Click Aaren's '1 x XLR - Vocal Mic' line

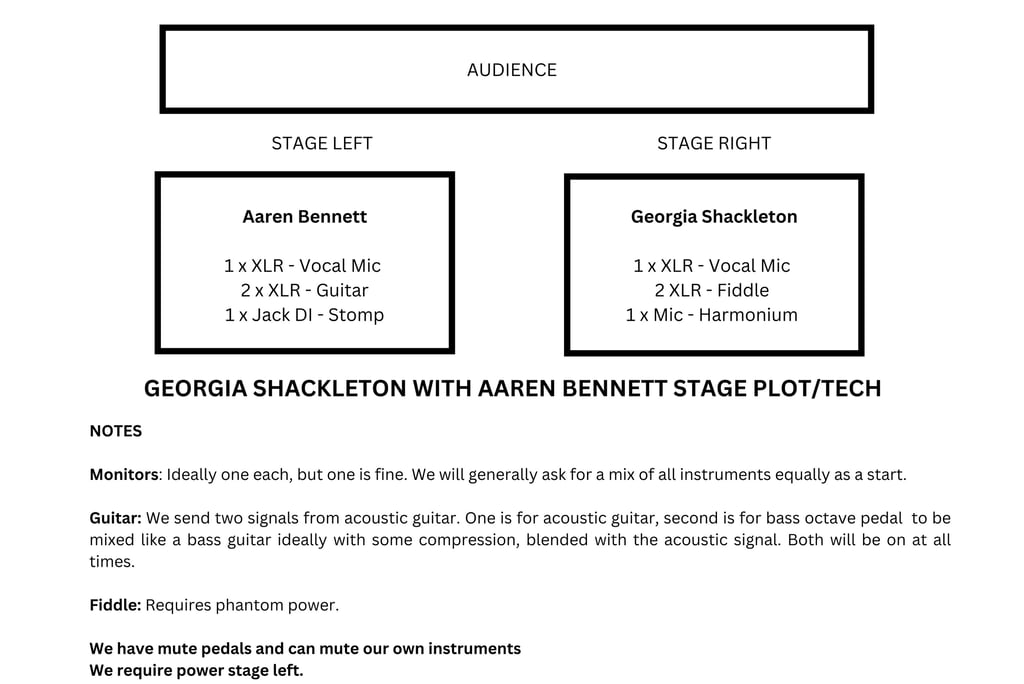coord(302,266)
